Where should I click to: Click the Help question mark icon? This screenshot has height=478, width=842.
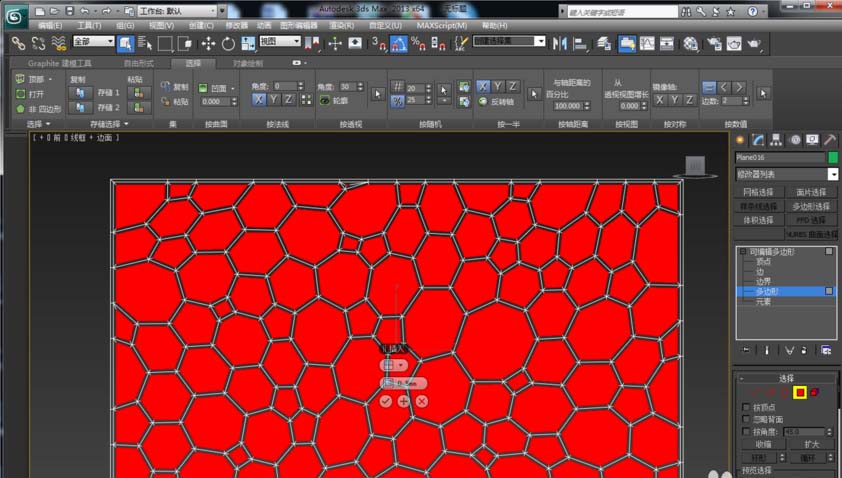(x=753, y=11)
